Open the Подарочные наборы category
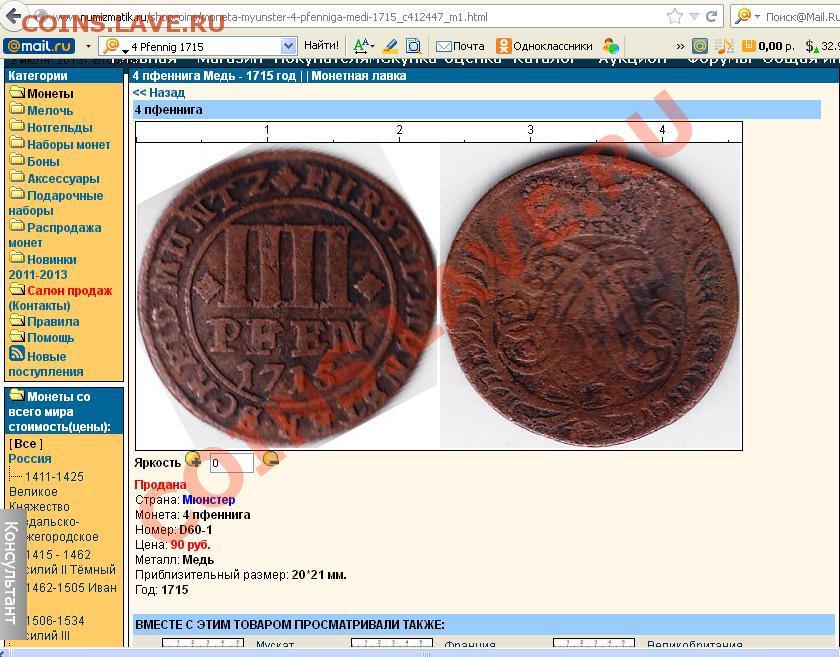 [56, 203]
